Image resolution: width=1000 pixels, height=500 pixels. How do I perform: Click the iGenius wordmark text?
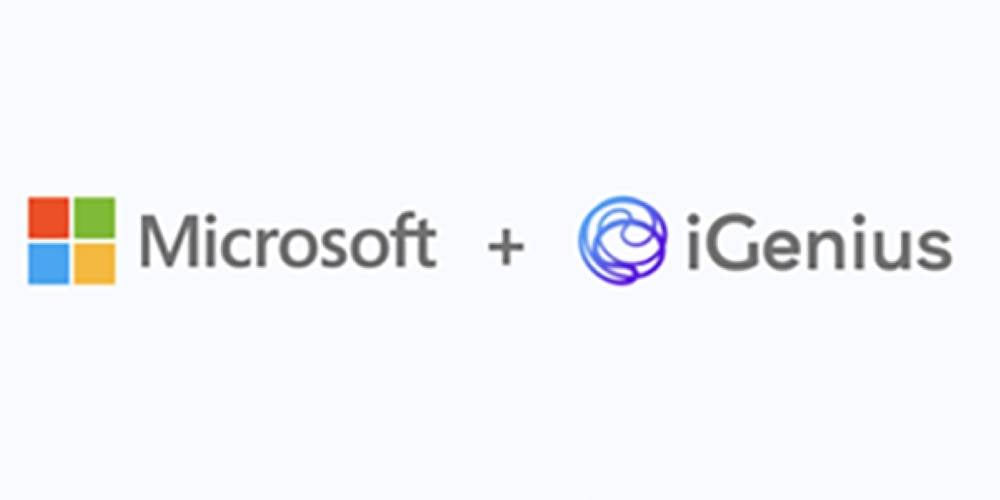820,241
